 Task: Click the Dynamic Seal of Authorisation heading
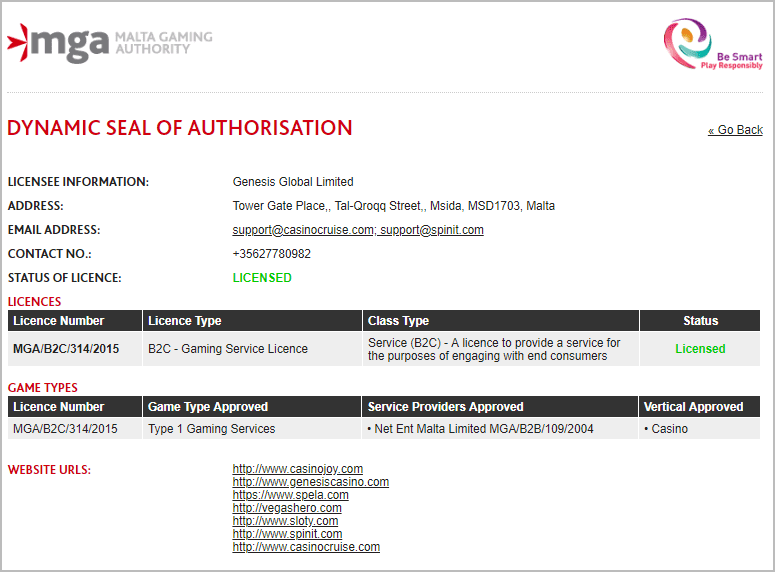click(x=180, y=128)
